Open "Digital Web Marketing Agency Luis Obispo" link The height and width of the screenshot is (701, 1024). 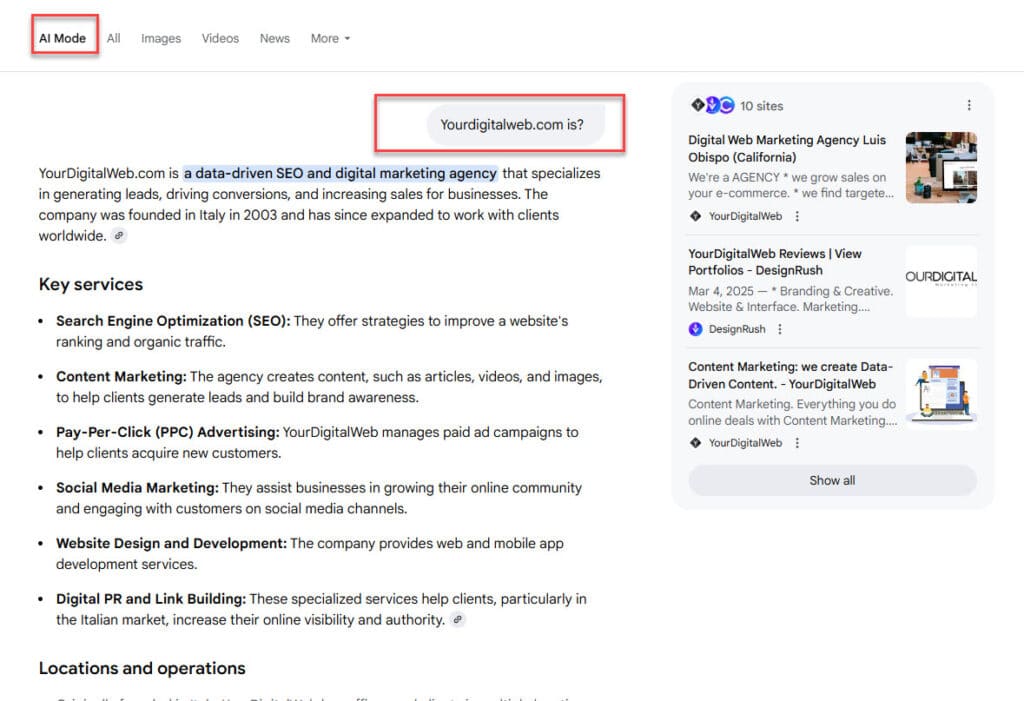(x=787, y=149)
